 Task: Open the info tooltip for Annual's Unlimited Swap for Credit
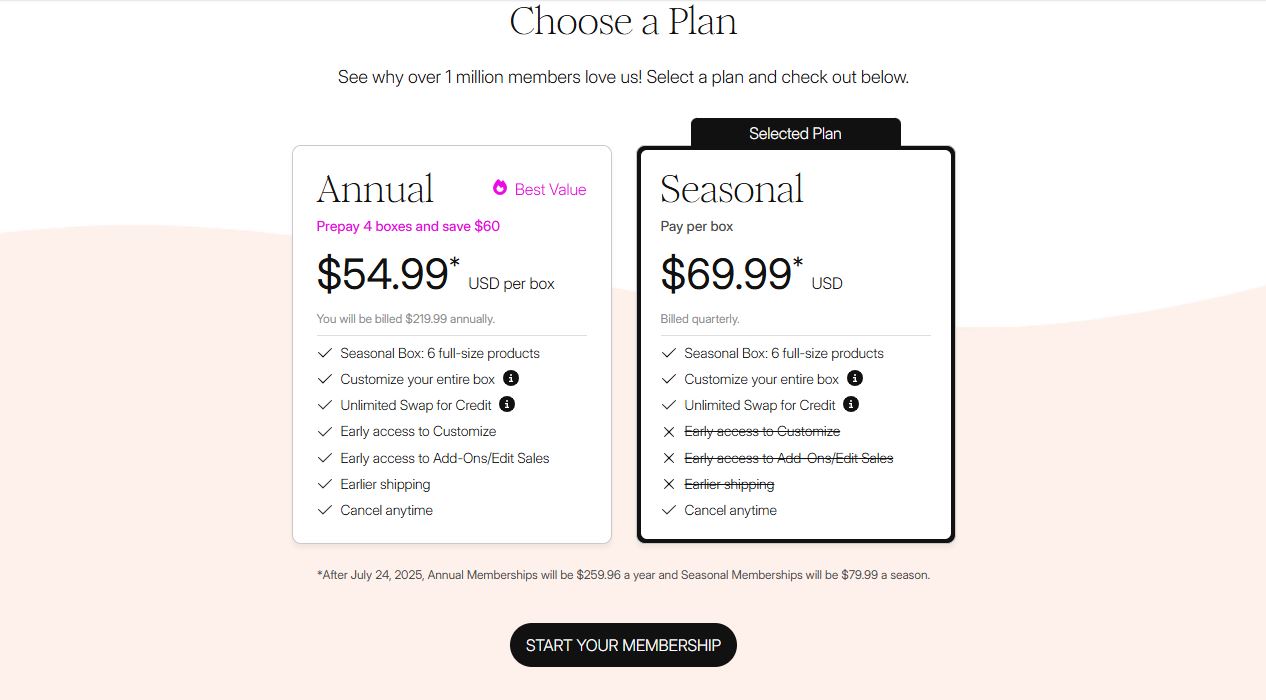coord(507,405)
